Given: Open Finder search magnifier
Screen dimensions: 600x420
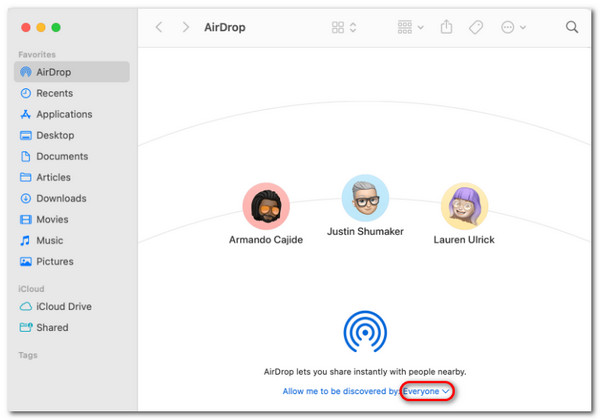Looking at the screenshot, I should pyautogui.click(x=572, y=27).
